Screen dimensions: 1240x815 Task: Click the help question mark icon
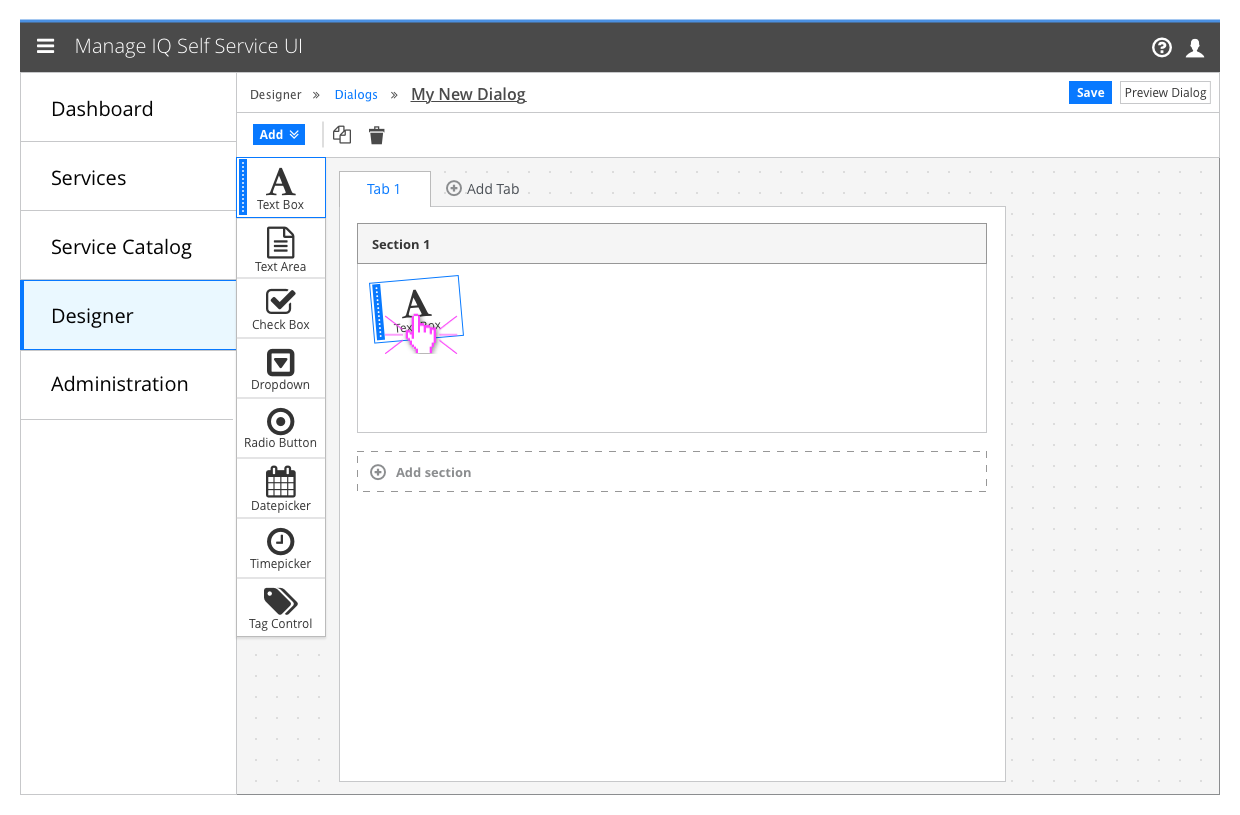click(1161, 47)
